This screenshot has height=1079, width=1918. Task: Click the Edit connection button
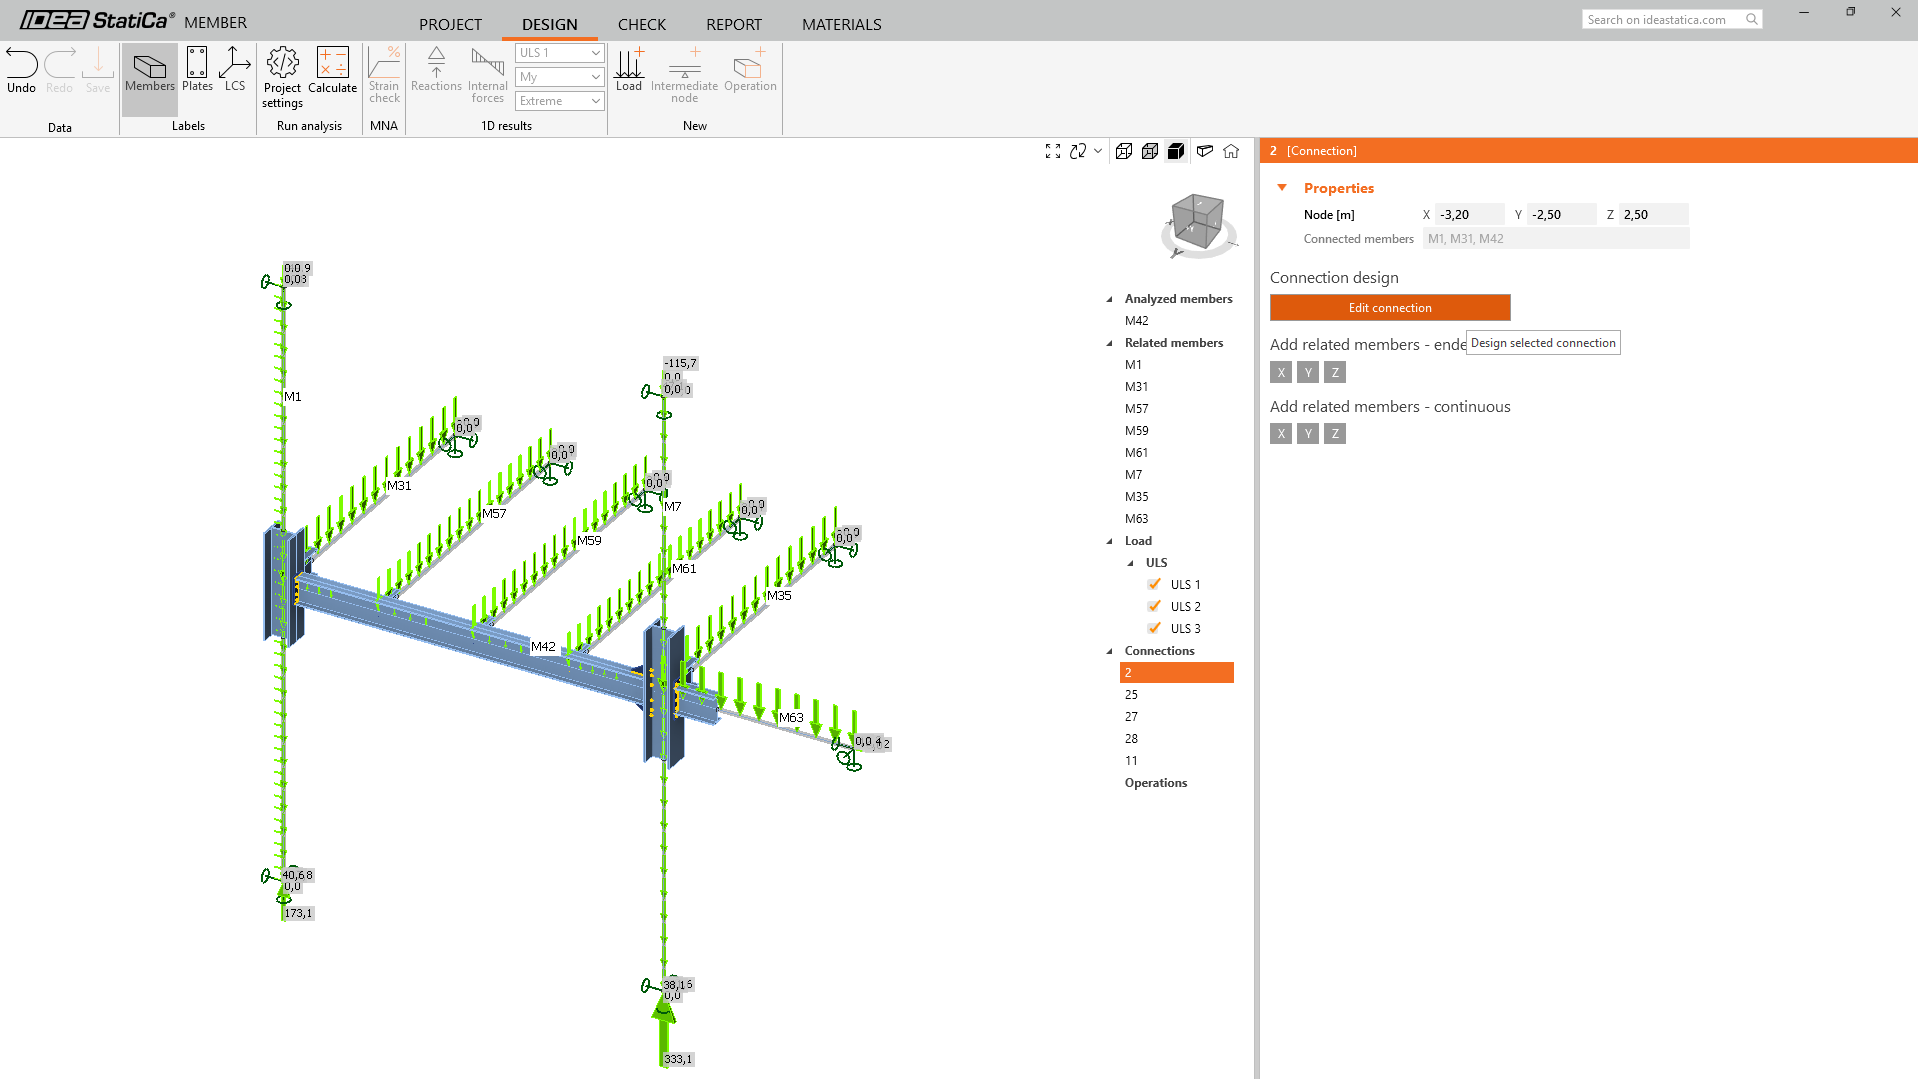1390,308
